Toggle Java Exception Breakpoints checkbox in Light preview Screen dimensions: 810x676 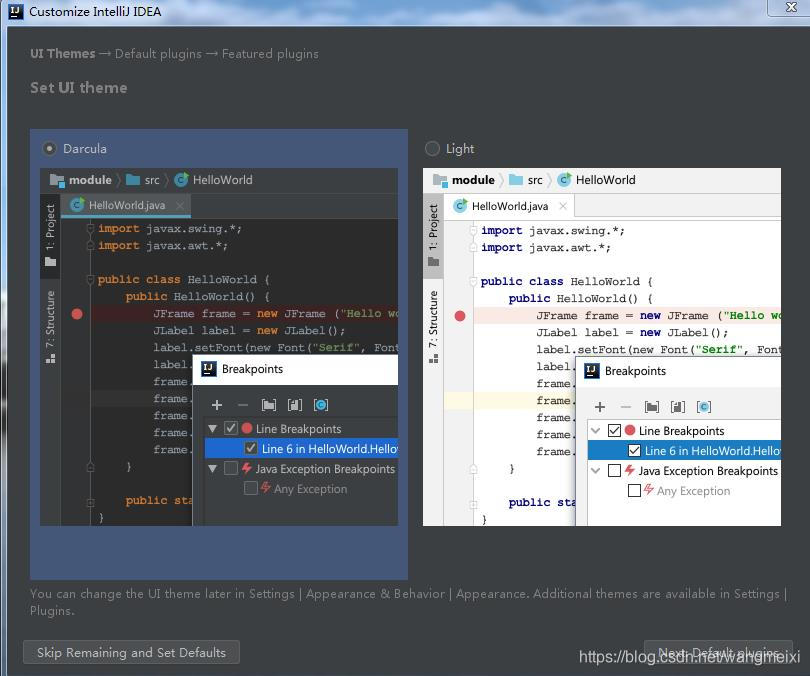(614, 470)
